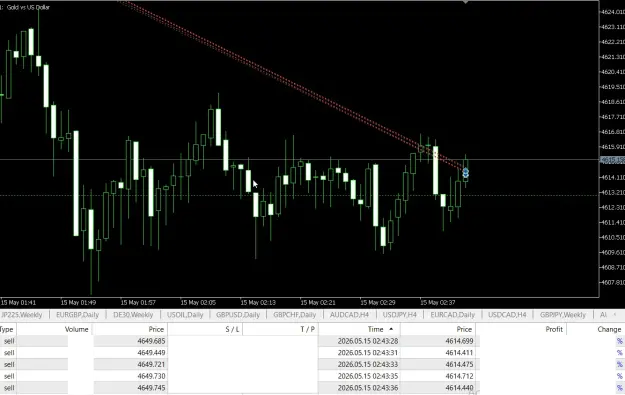Open the GBPJPY,Weekly chart tab
625x395 pixels.
coord(563,315)
